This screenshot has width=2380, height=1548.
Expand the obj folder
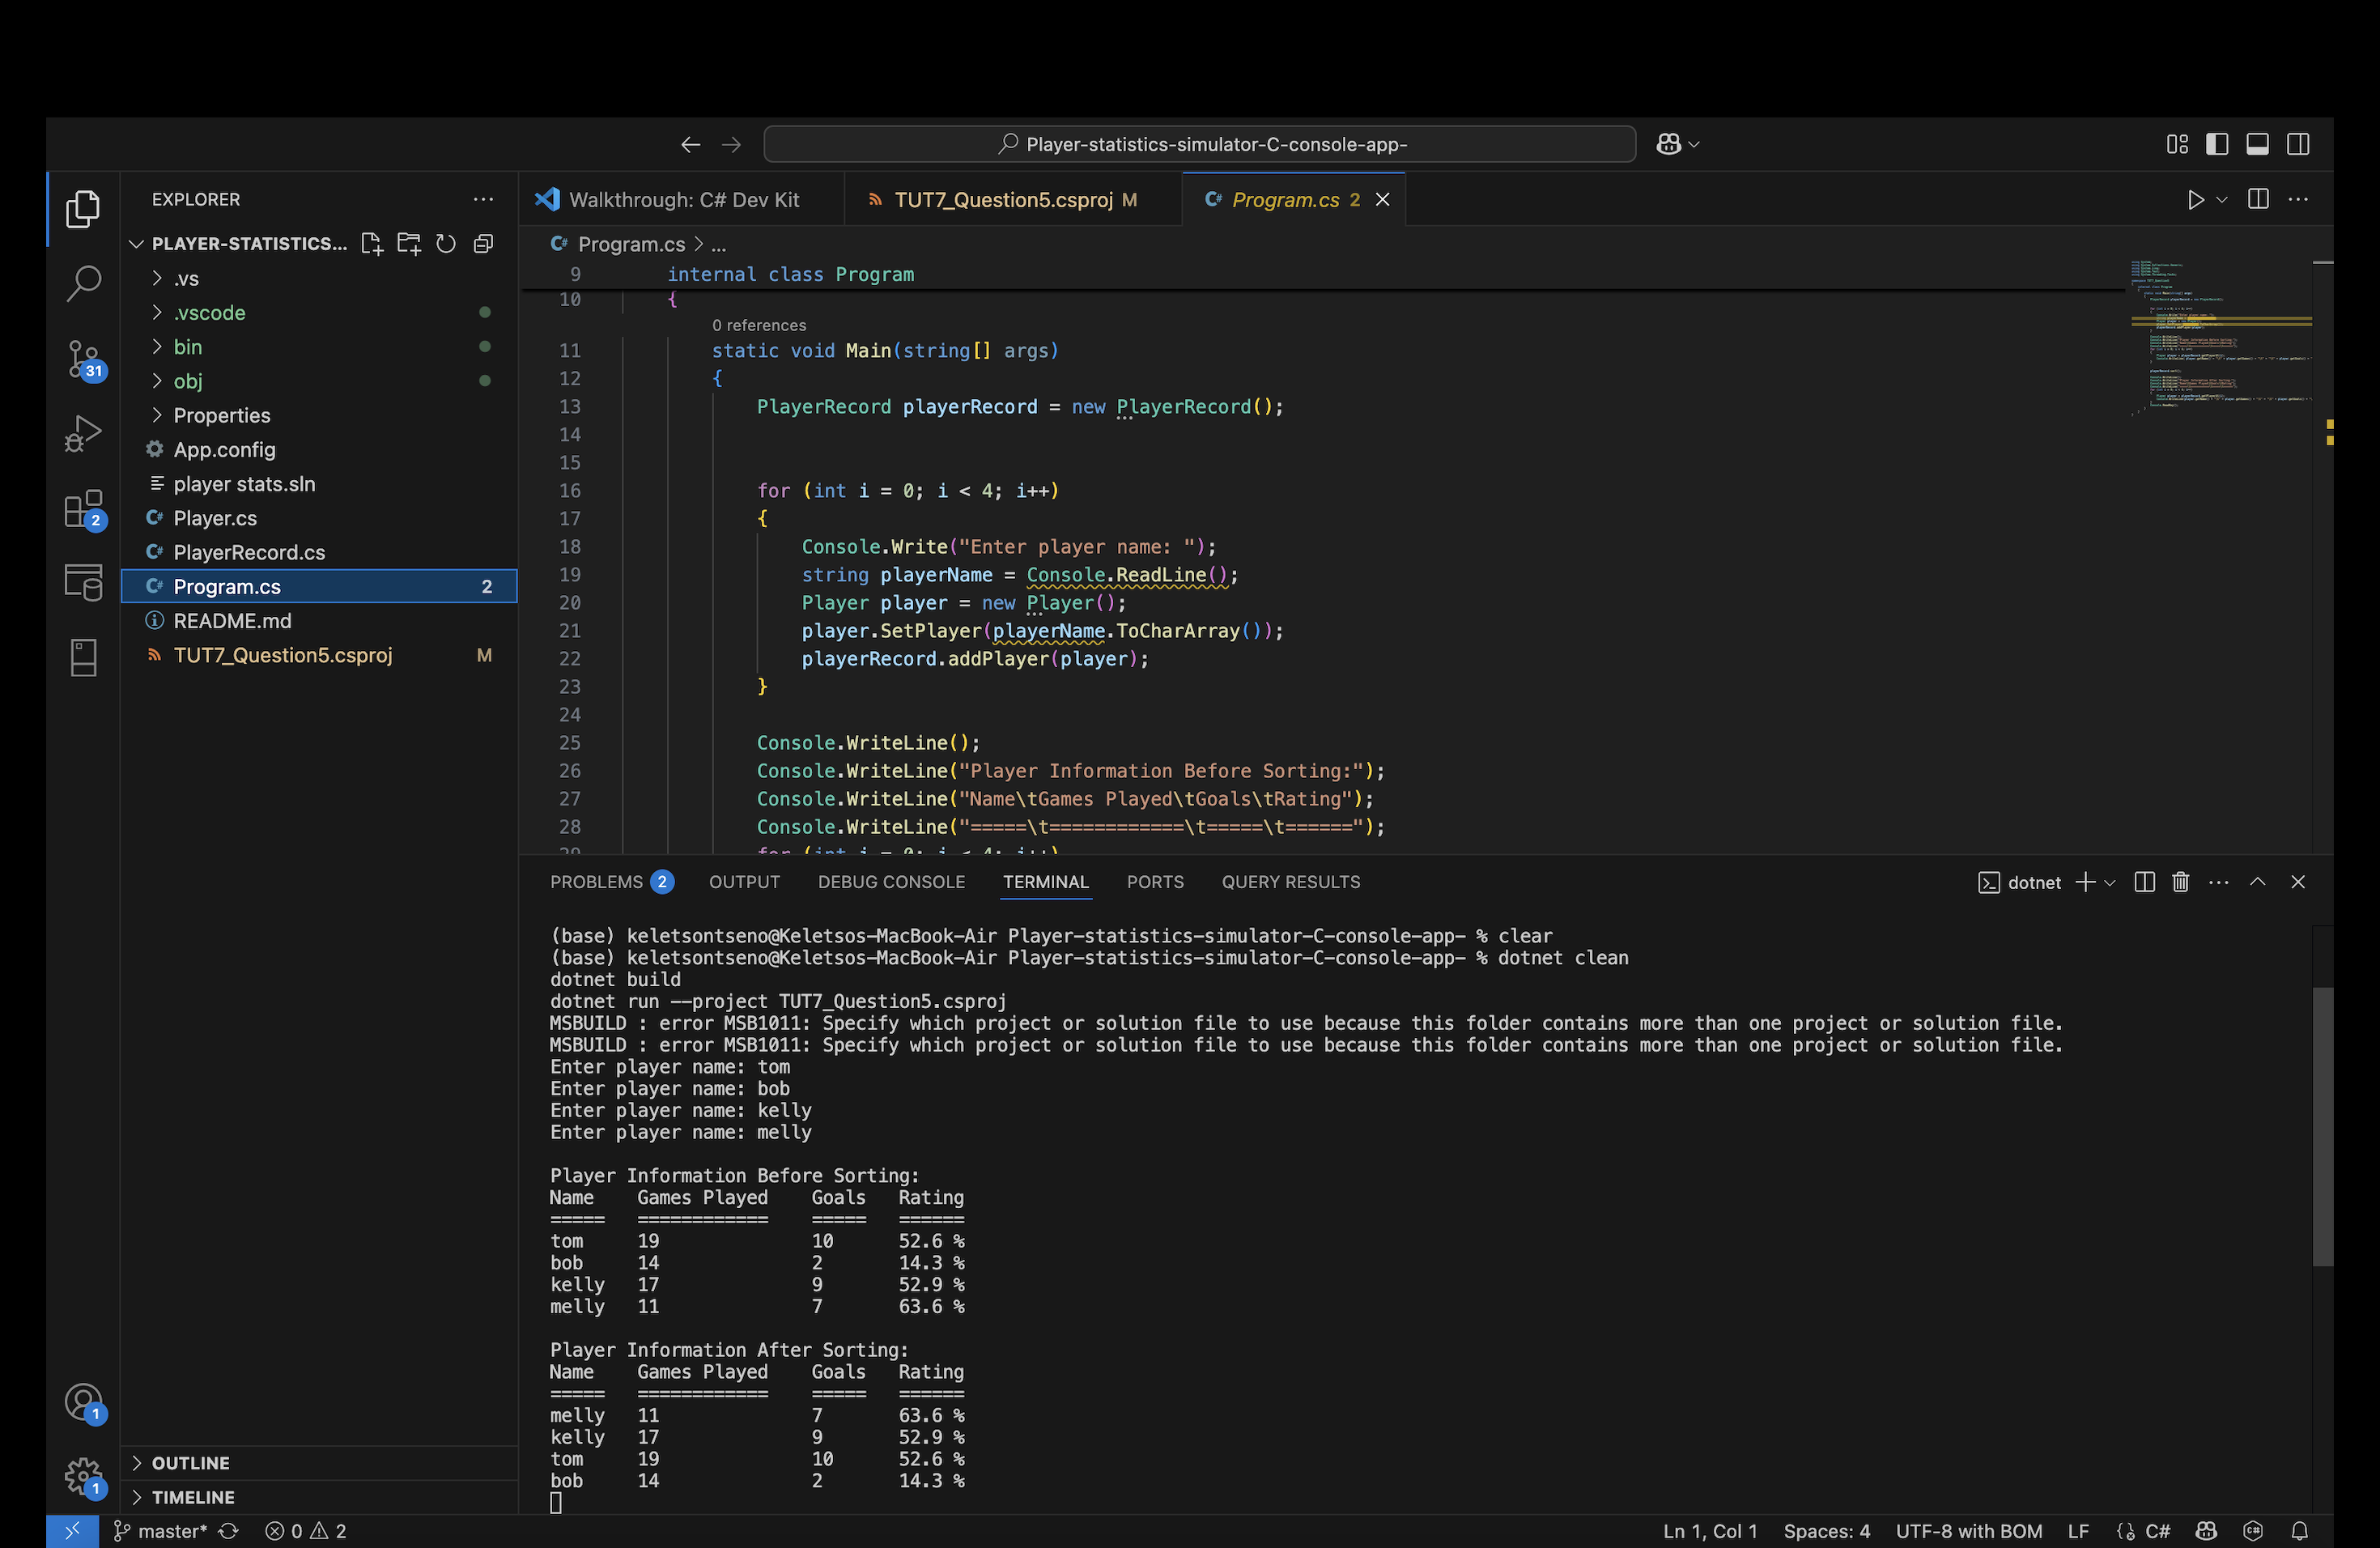(x=319, y=380)
